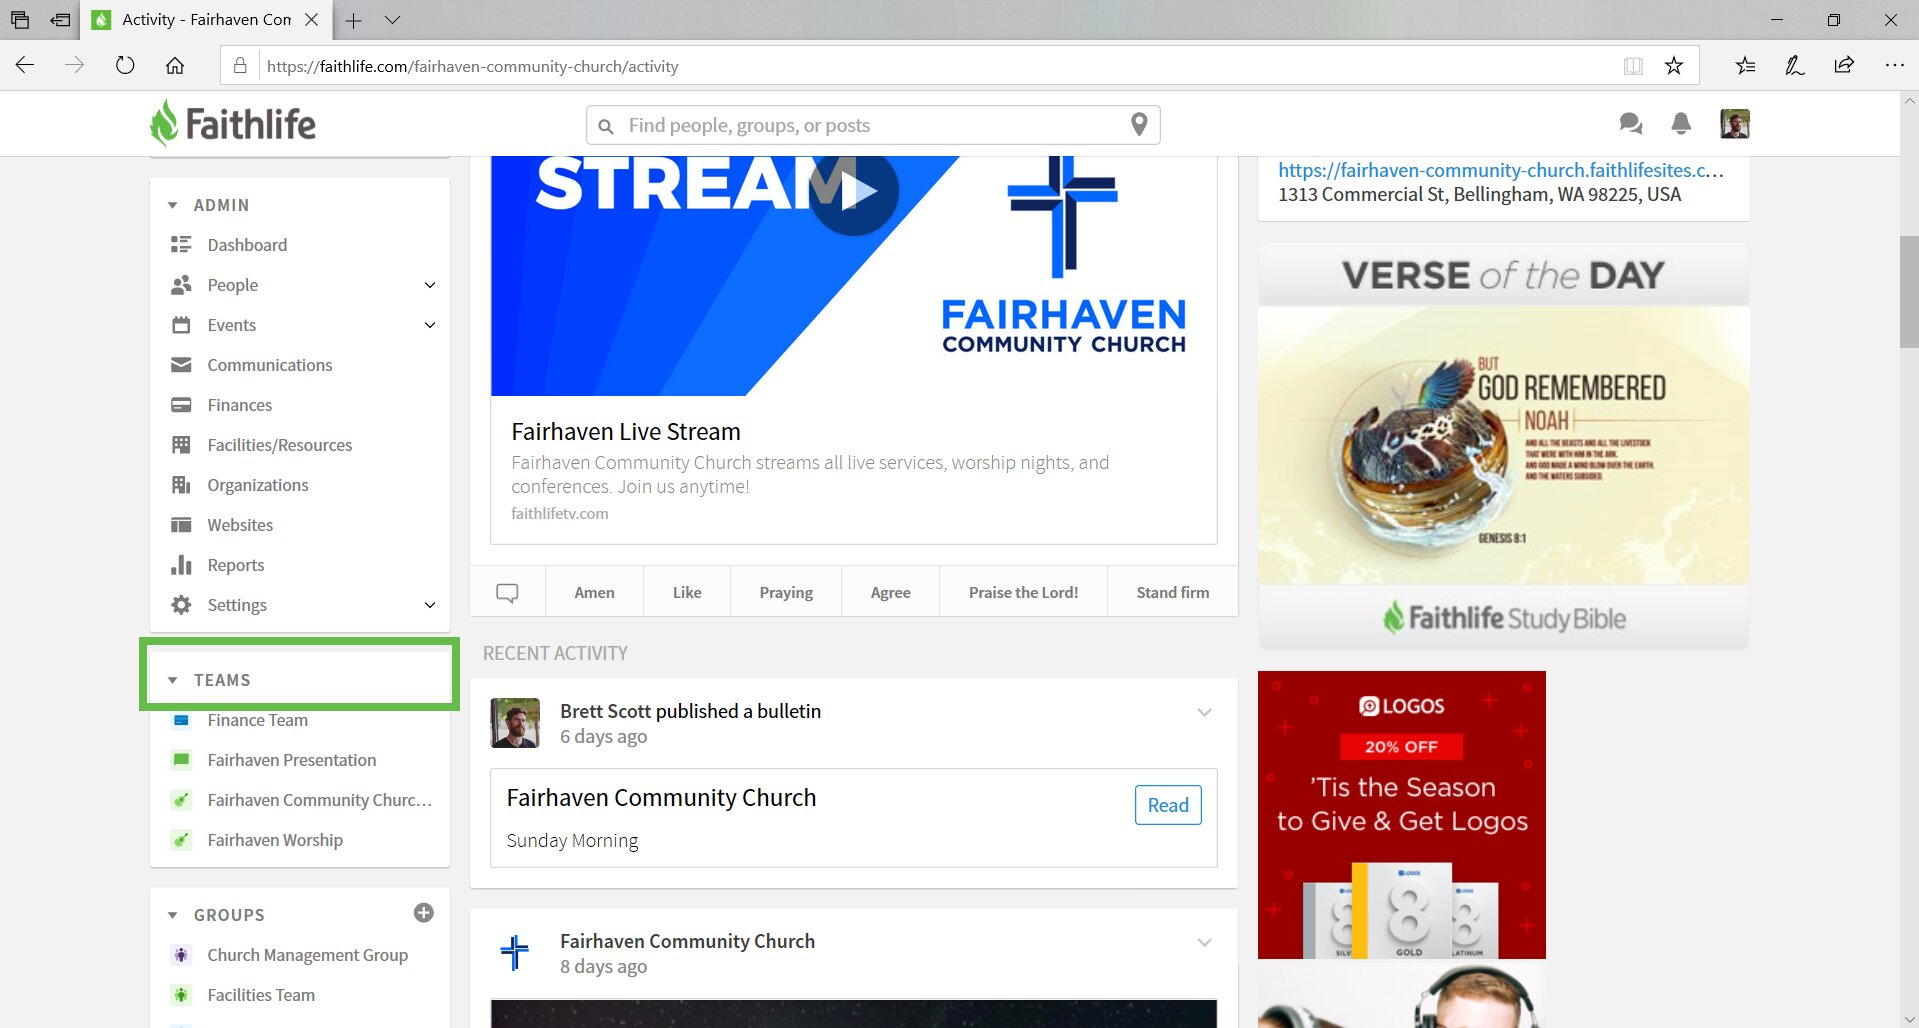Open browser favorites hub icon
The image size is (1919, 1028).
(x=1745, y=66)
